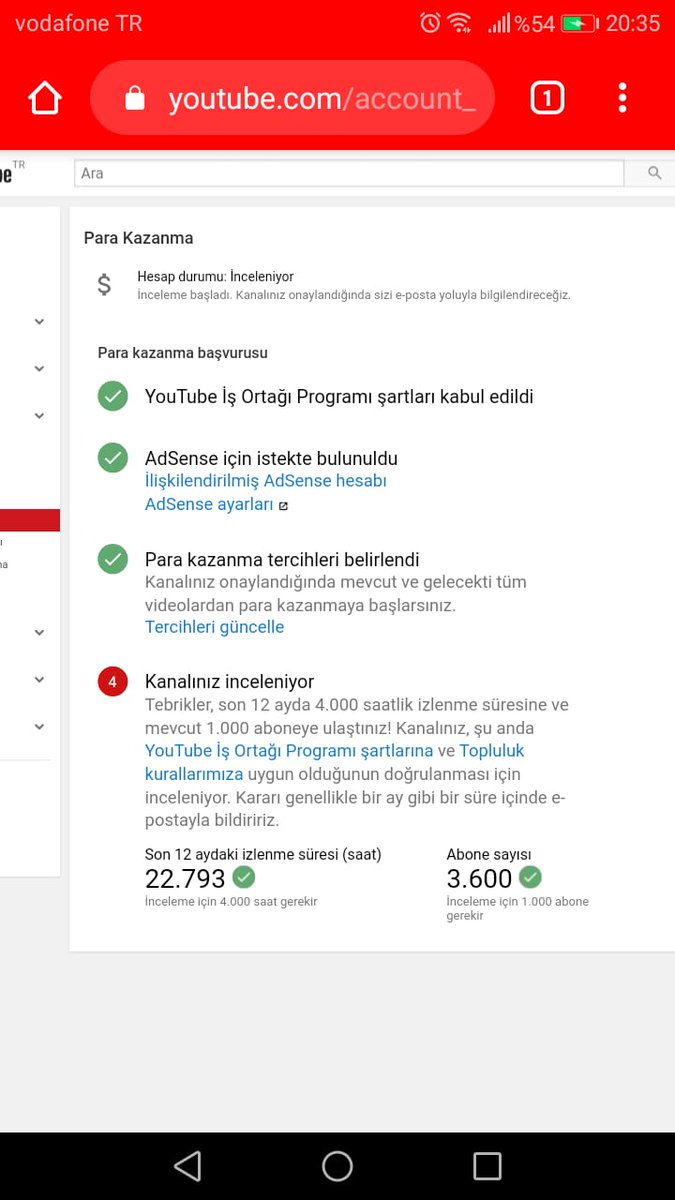
Task: Tap the Android recent apps square button
Action: [487, 1166]
